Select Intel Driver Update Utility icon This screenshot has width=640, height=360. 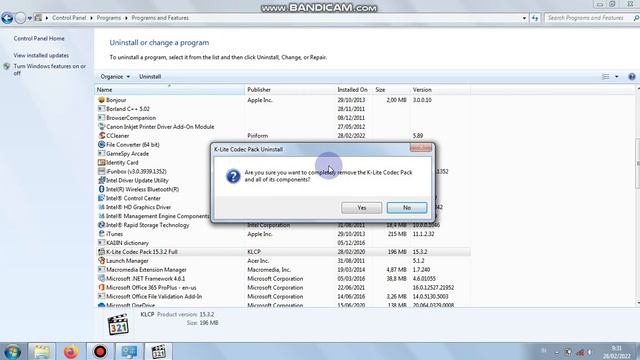101,180
